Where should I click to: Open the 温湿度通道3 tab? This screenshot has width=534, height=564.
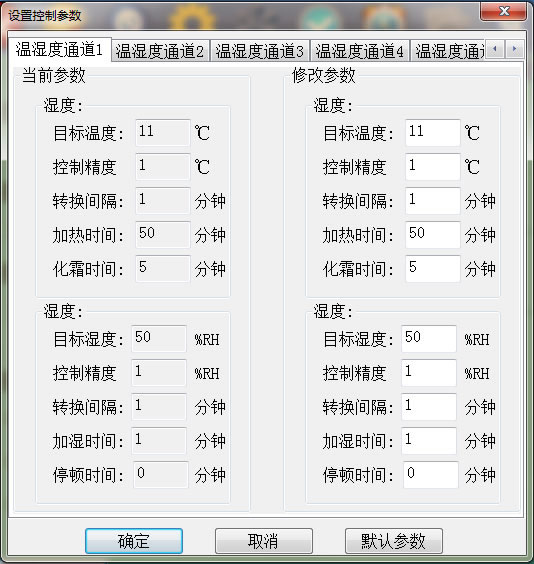260,51
